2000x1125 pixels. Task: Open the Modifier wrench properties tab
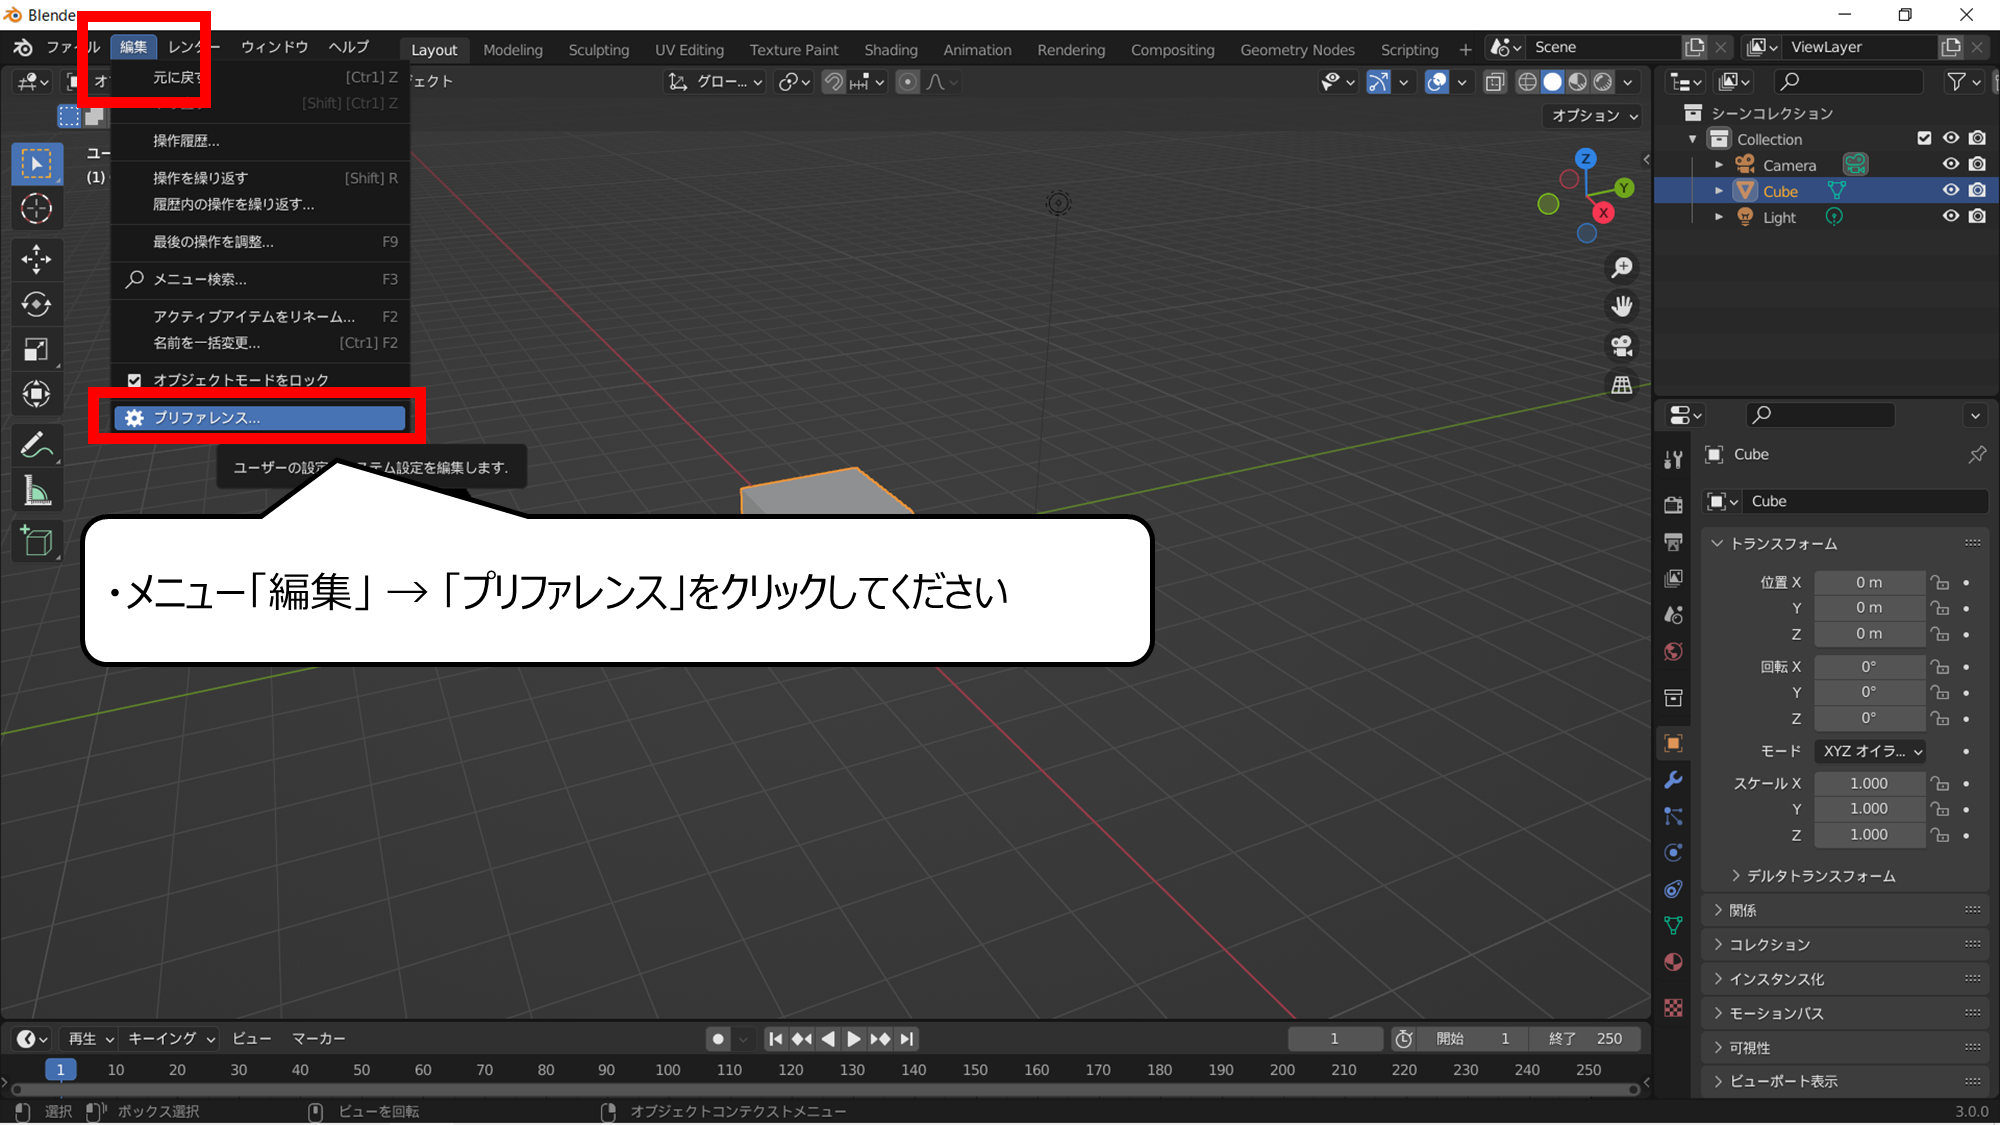point(1673,780)
